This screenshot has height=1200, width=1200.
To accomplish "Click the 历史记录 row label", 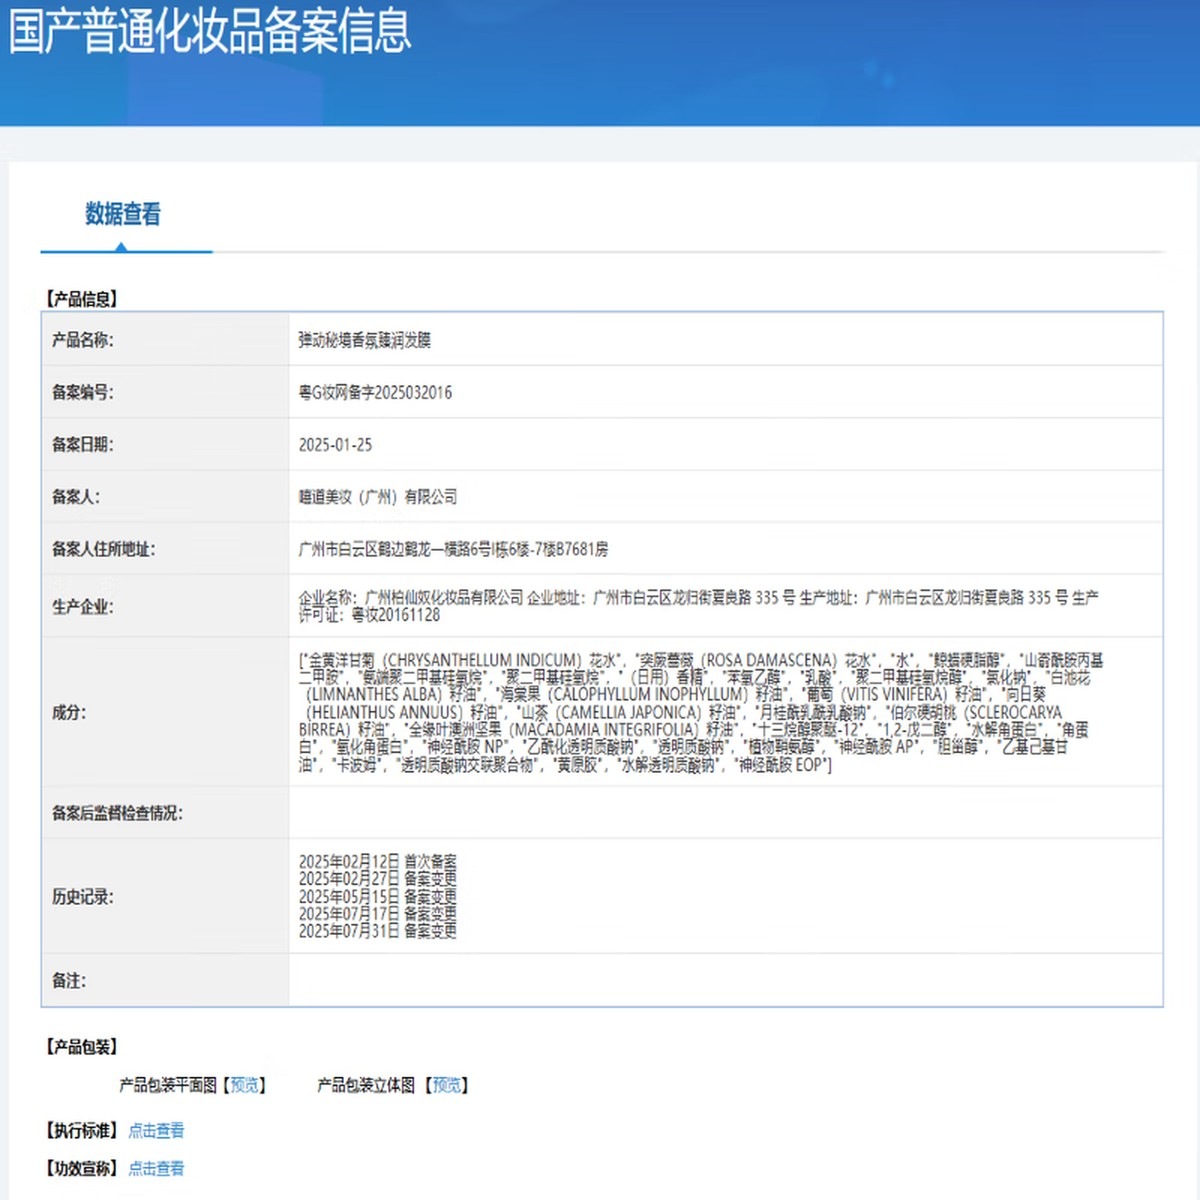I will pos(83,896).
